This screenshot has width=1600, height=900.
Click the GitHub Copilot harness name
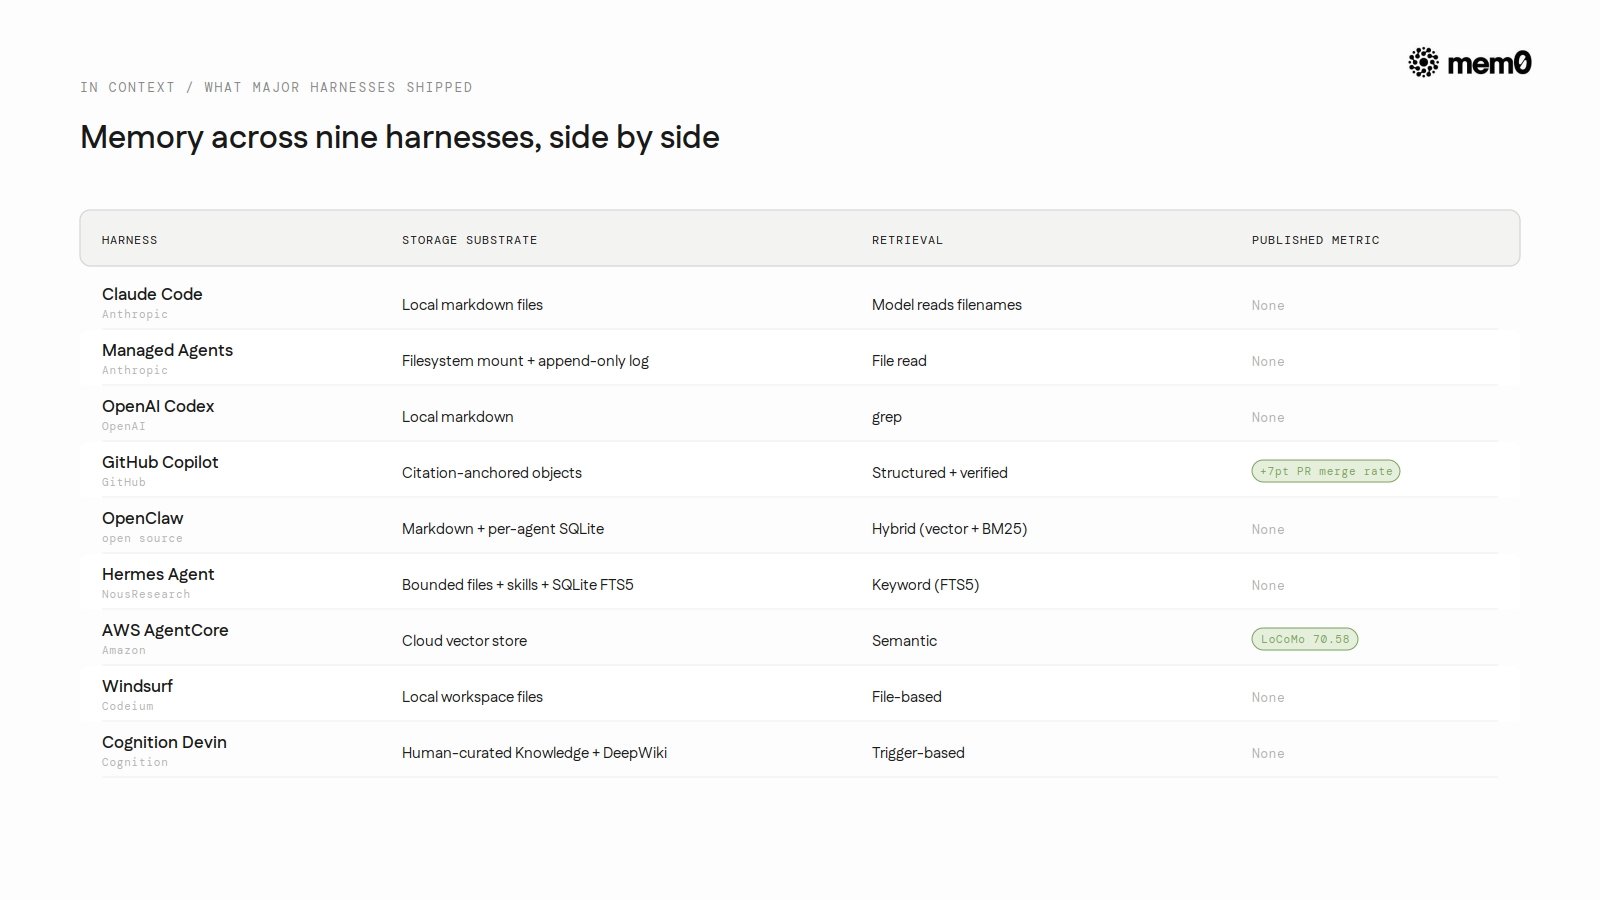[x=160, y=462]
